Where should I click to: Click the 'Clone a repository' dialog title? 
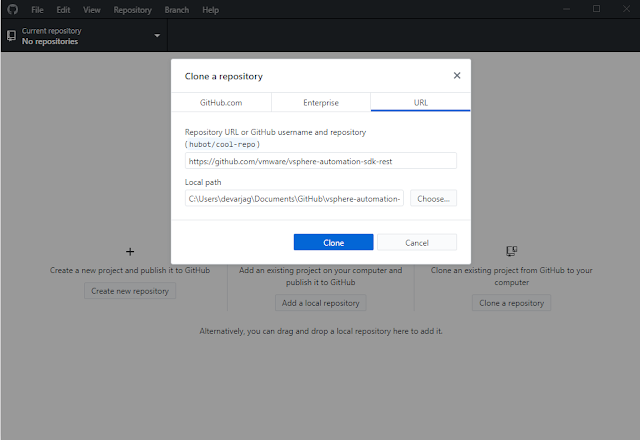[x=224, y=76]
